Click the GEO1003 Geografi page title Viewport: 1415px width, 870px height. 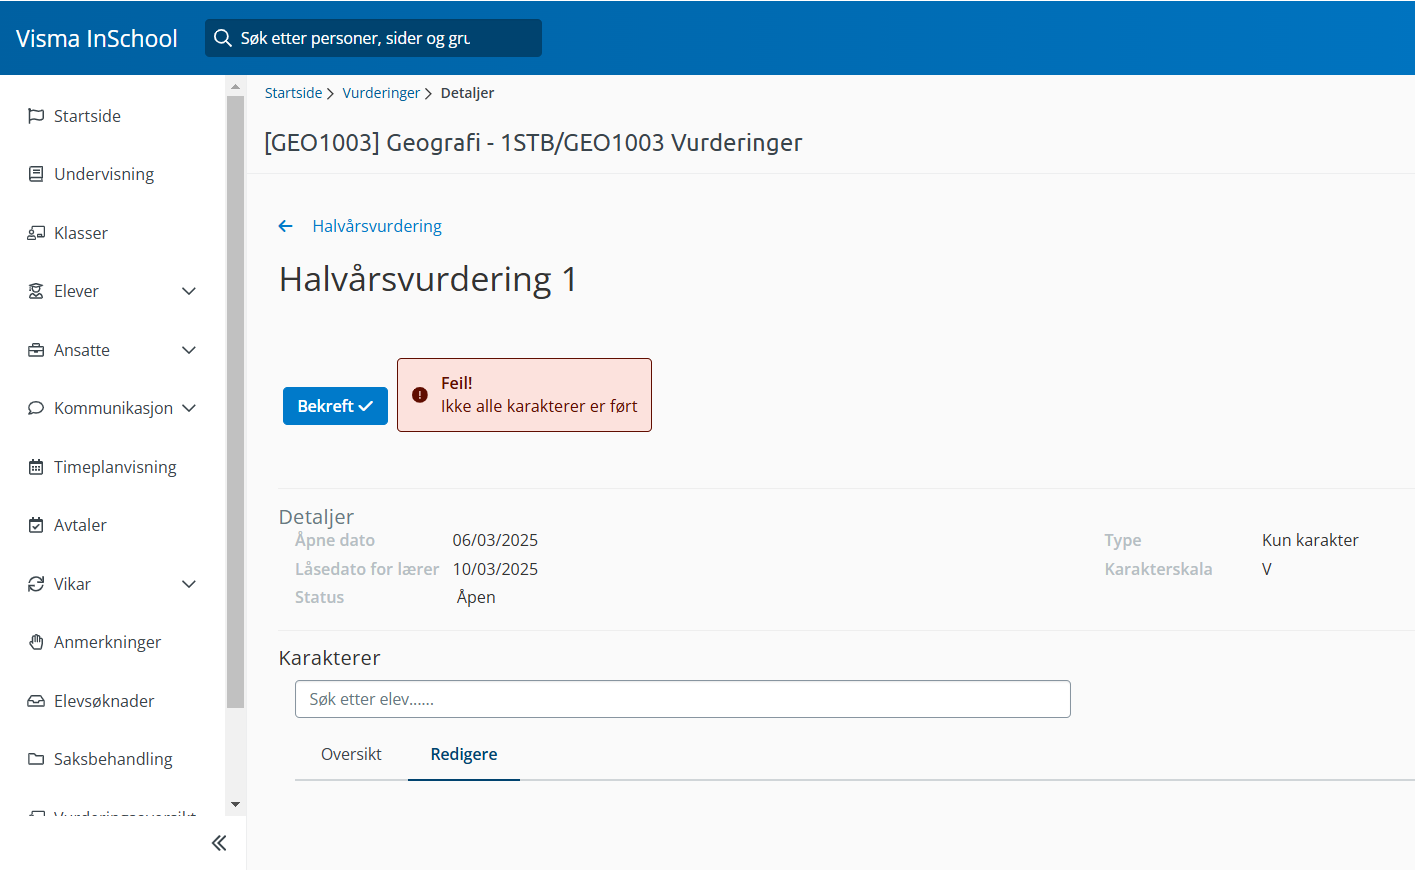(533, 142)
